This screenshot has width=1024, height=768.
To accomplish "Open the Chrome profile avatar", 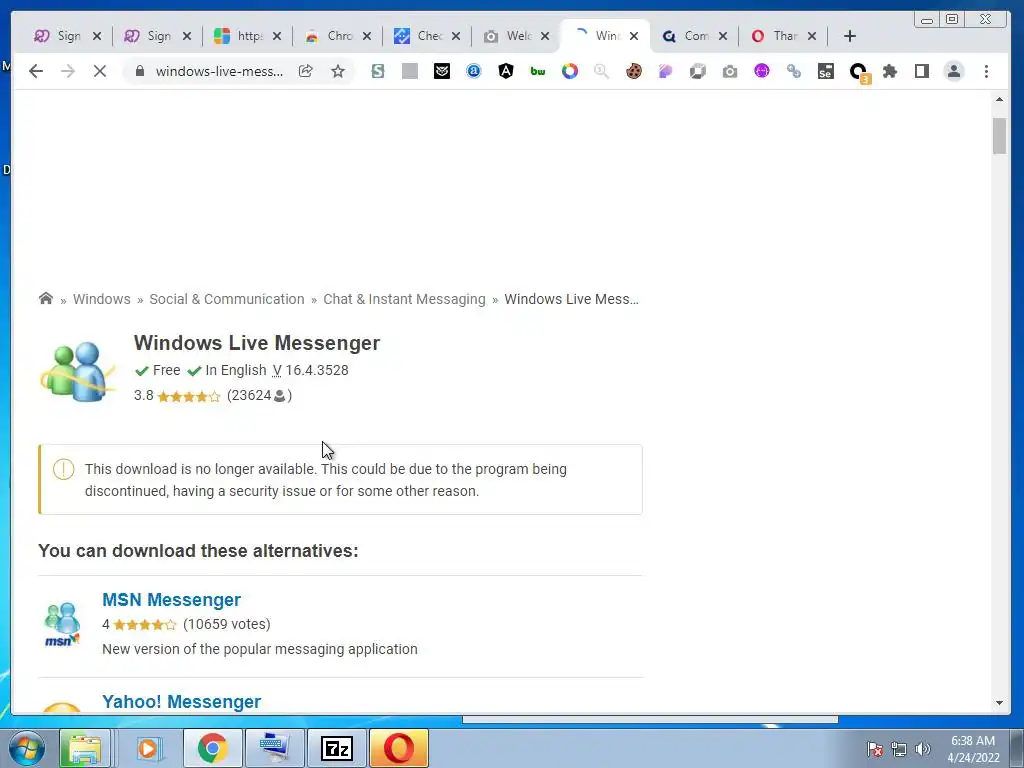I will click(953, 71).
